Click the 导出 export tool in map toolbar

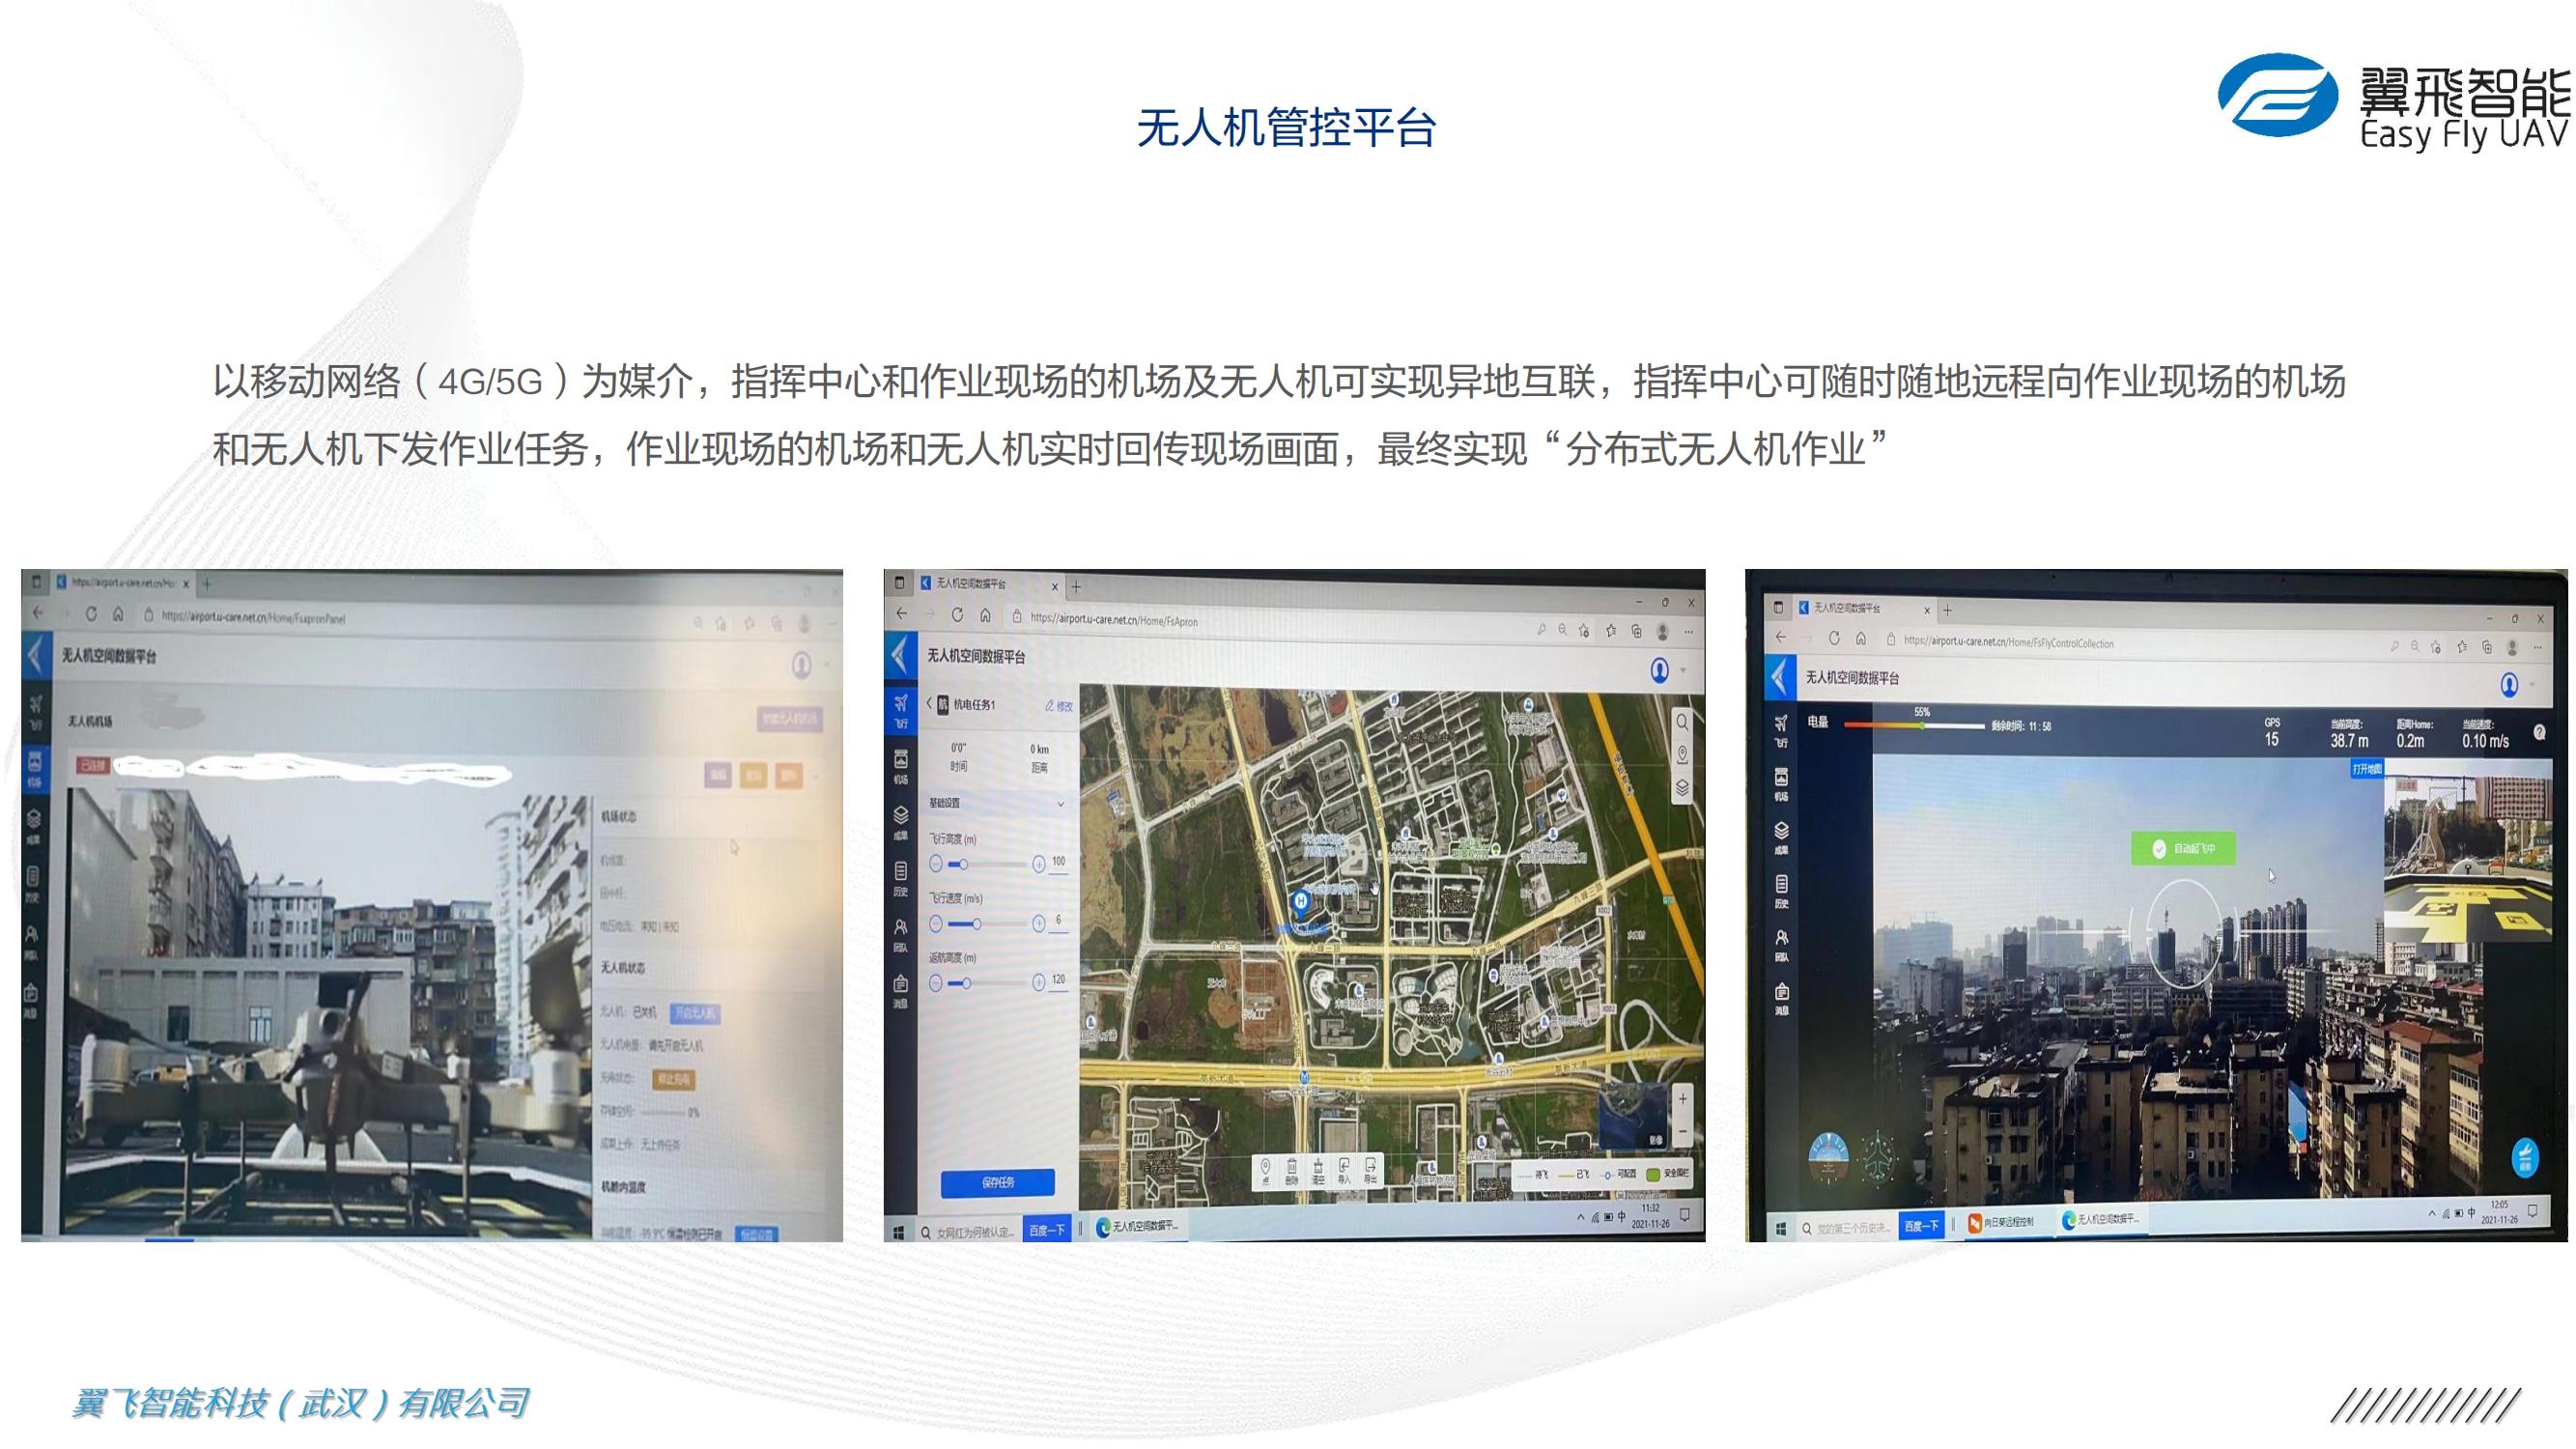pyautogui.click(x=1370, y=1170)
